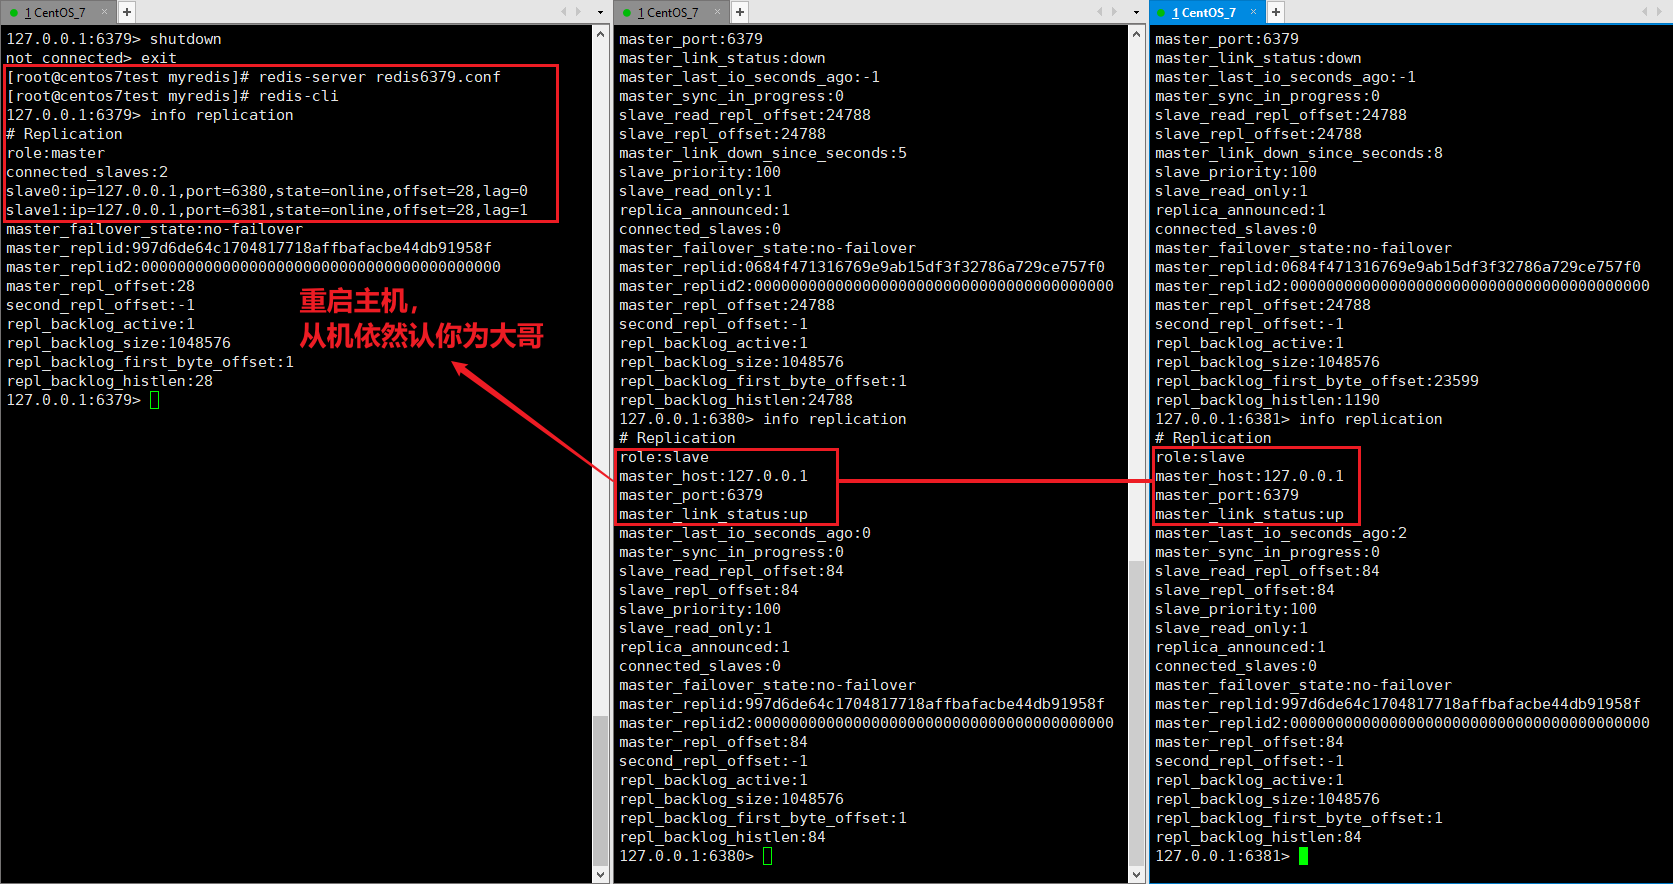
Task: Click the right tab-scroll arrow in right pane
Action: tap(1660, 12)
